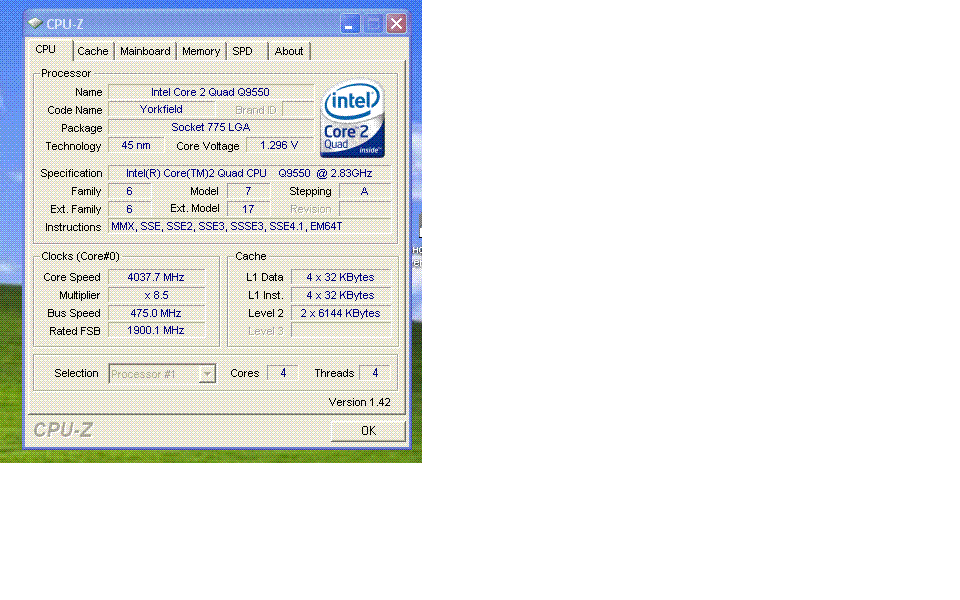Click the Specification field with 2.83GHz
Image resolution: width=960 pixels, height=600 pixels.
point(249,173)
